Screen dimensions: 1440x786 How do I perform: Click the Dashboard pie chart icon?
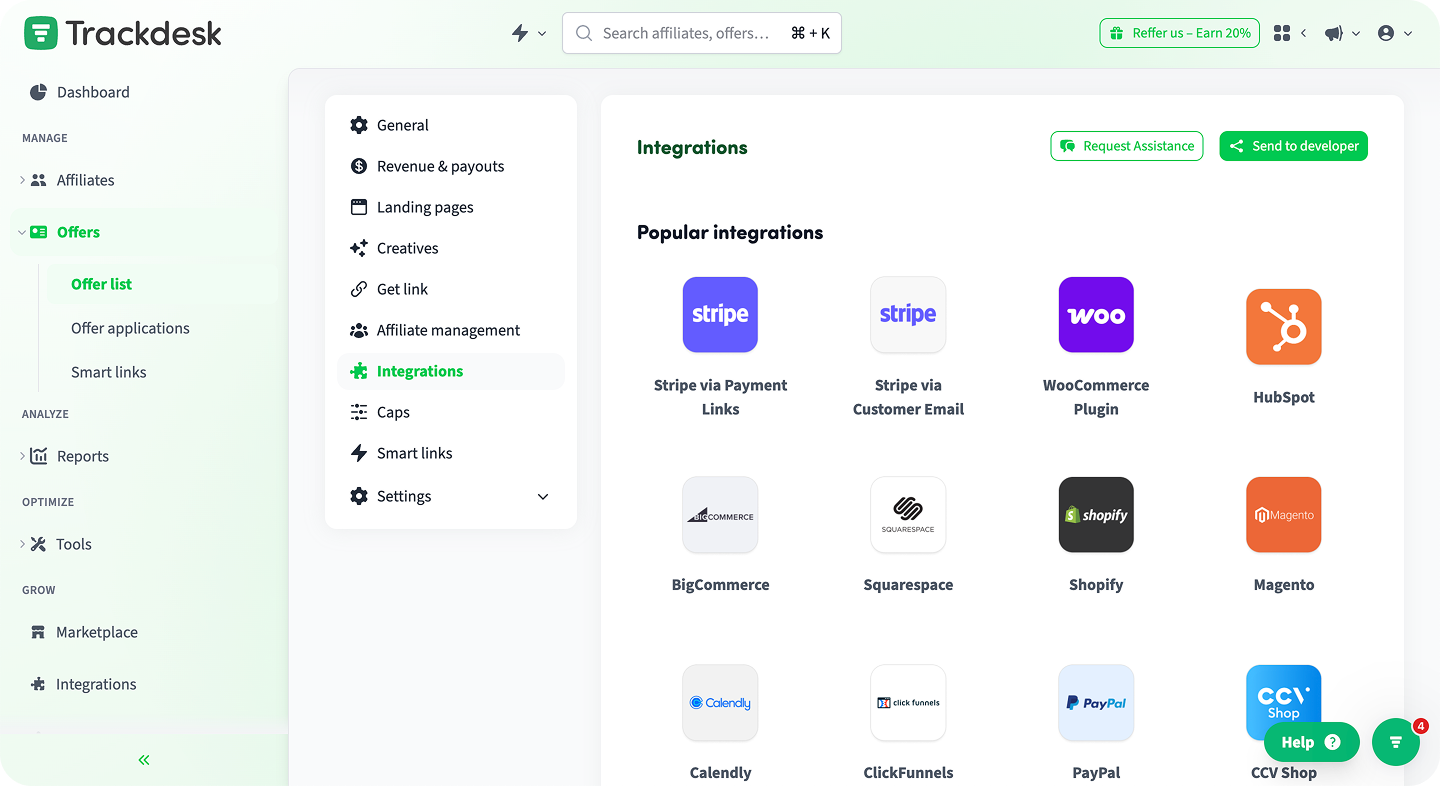click(39, 92)
